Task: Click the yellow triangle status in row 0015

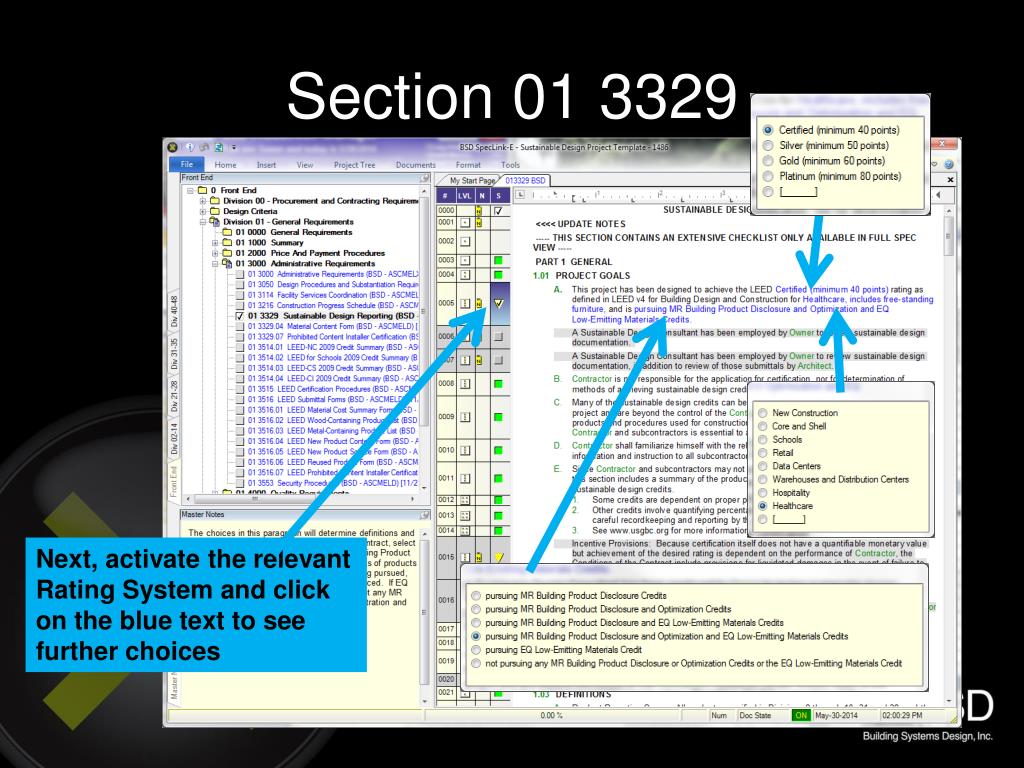Action: coord(499,558)
